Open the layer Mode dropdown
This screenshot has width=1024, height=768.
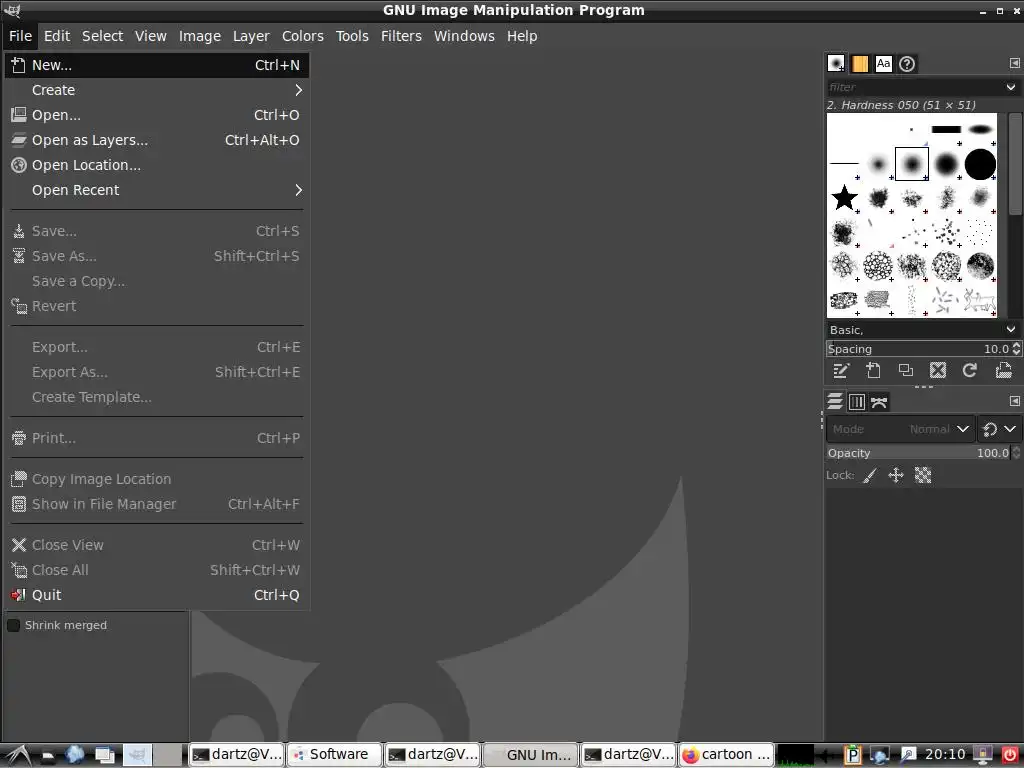point(900,429)
